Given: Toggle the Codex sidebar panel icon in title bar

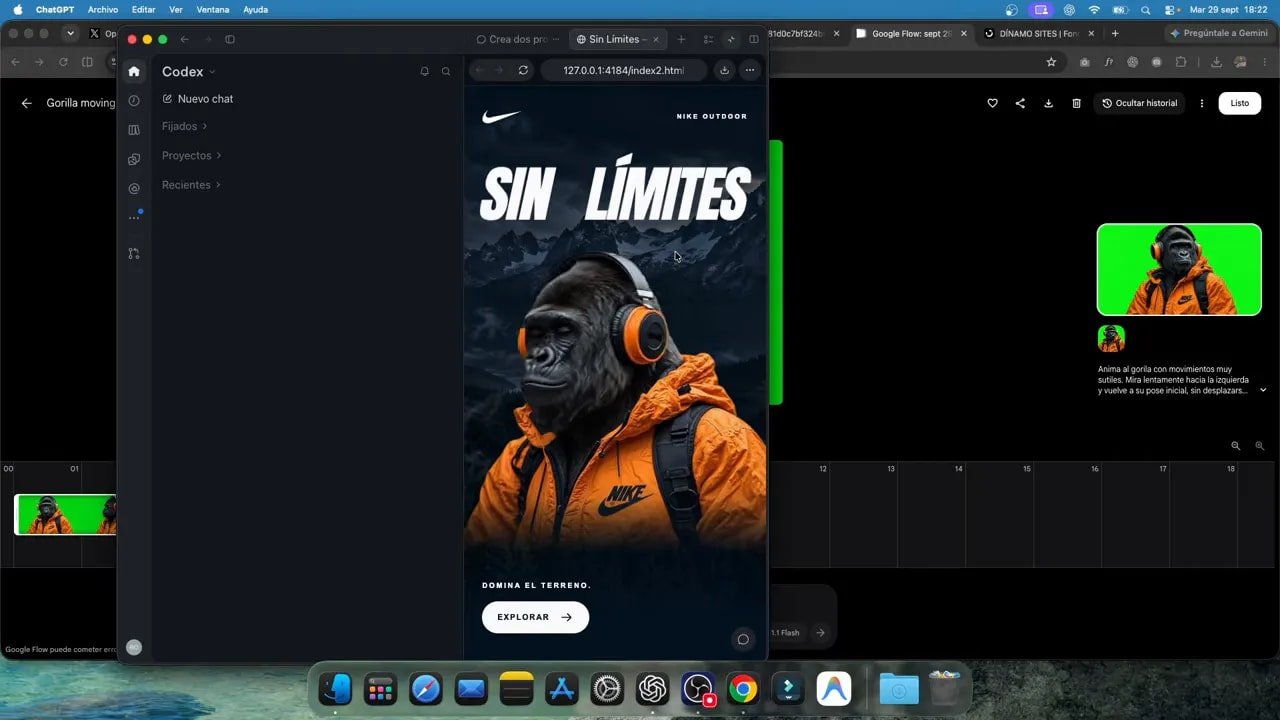Looking at the screenshot, I should pyautogui.click(x=230, y=40).
